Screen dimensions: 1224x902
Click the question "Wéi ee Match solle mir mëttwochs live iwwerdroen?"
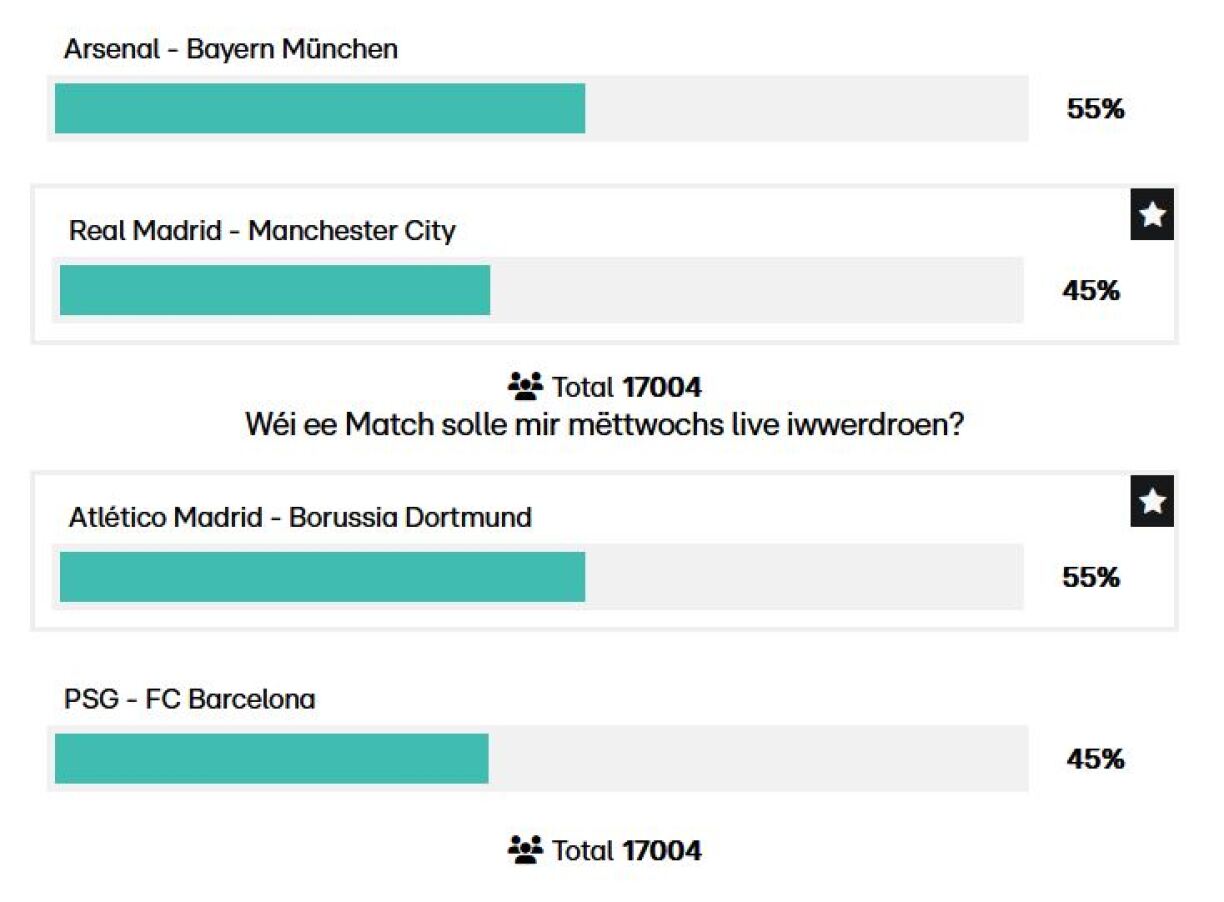click(605, 424)
